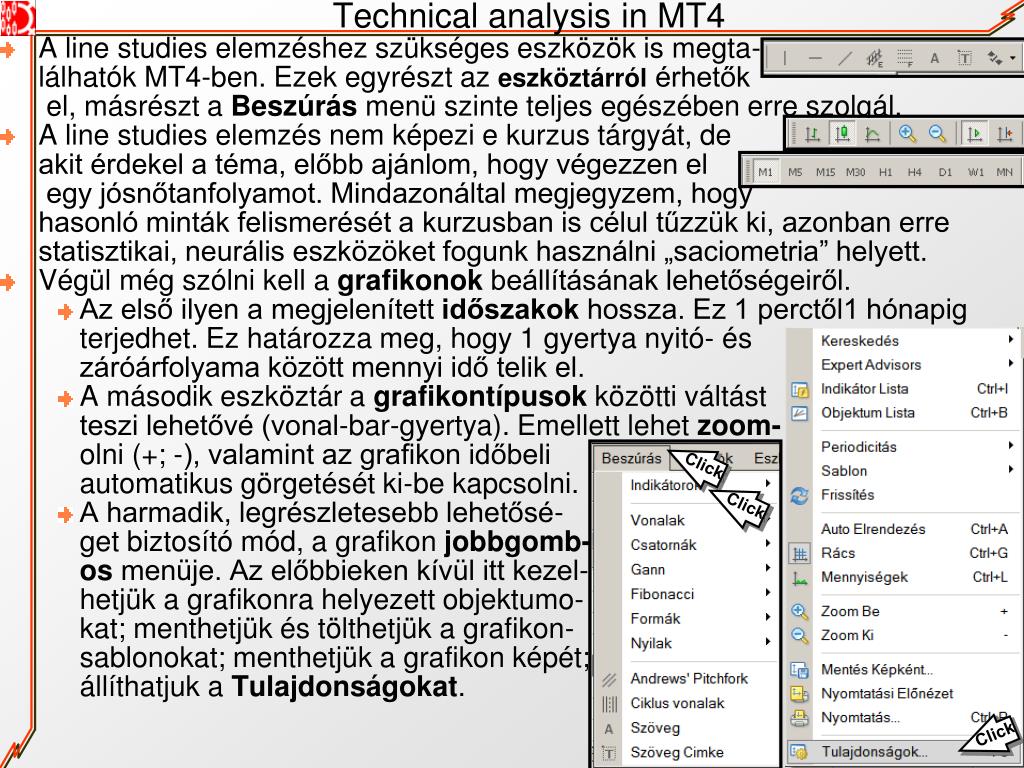Select the MN timeframe button
1024x768 pixels.
(1004, 172)
